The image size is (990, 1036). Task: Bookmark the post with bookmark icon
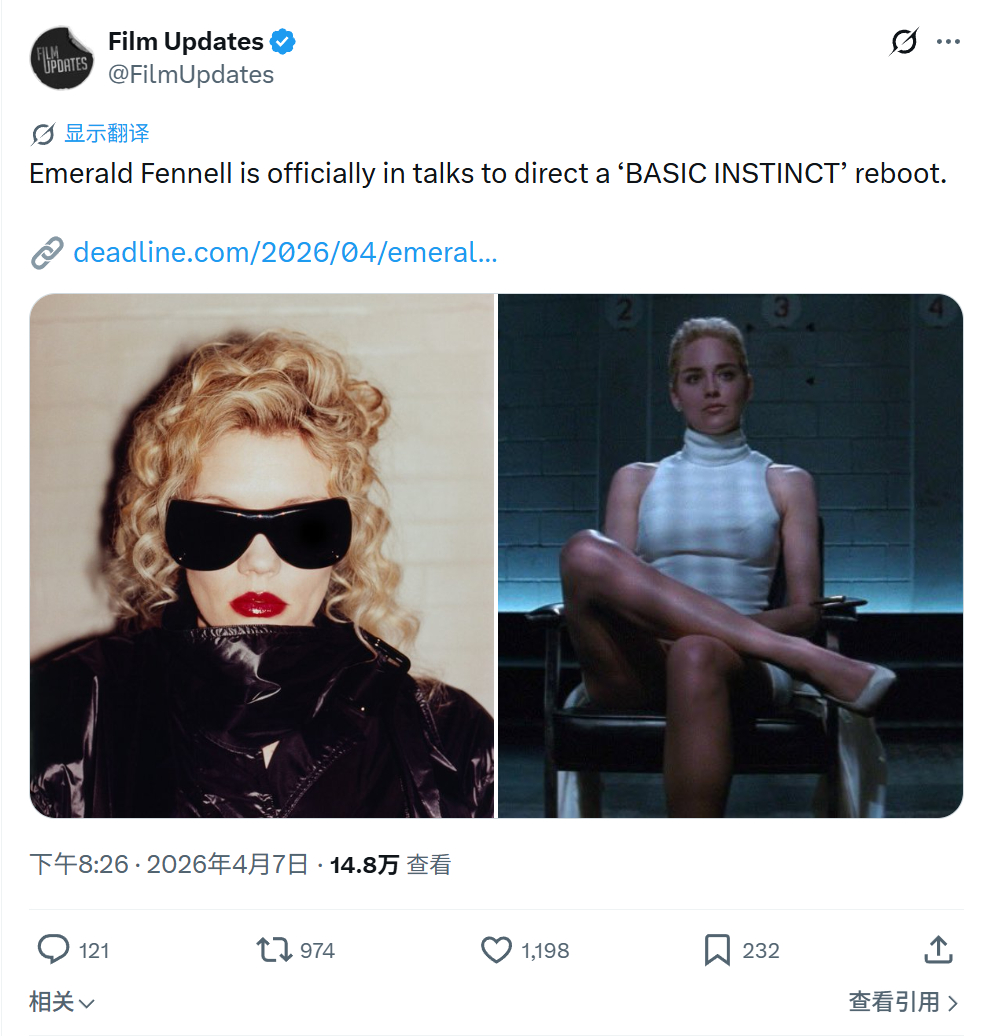718,950
